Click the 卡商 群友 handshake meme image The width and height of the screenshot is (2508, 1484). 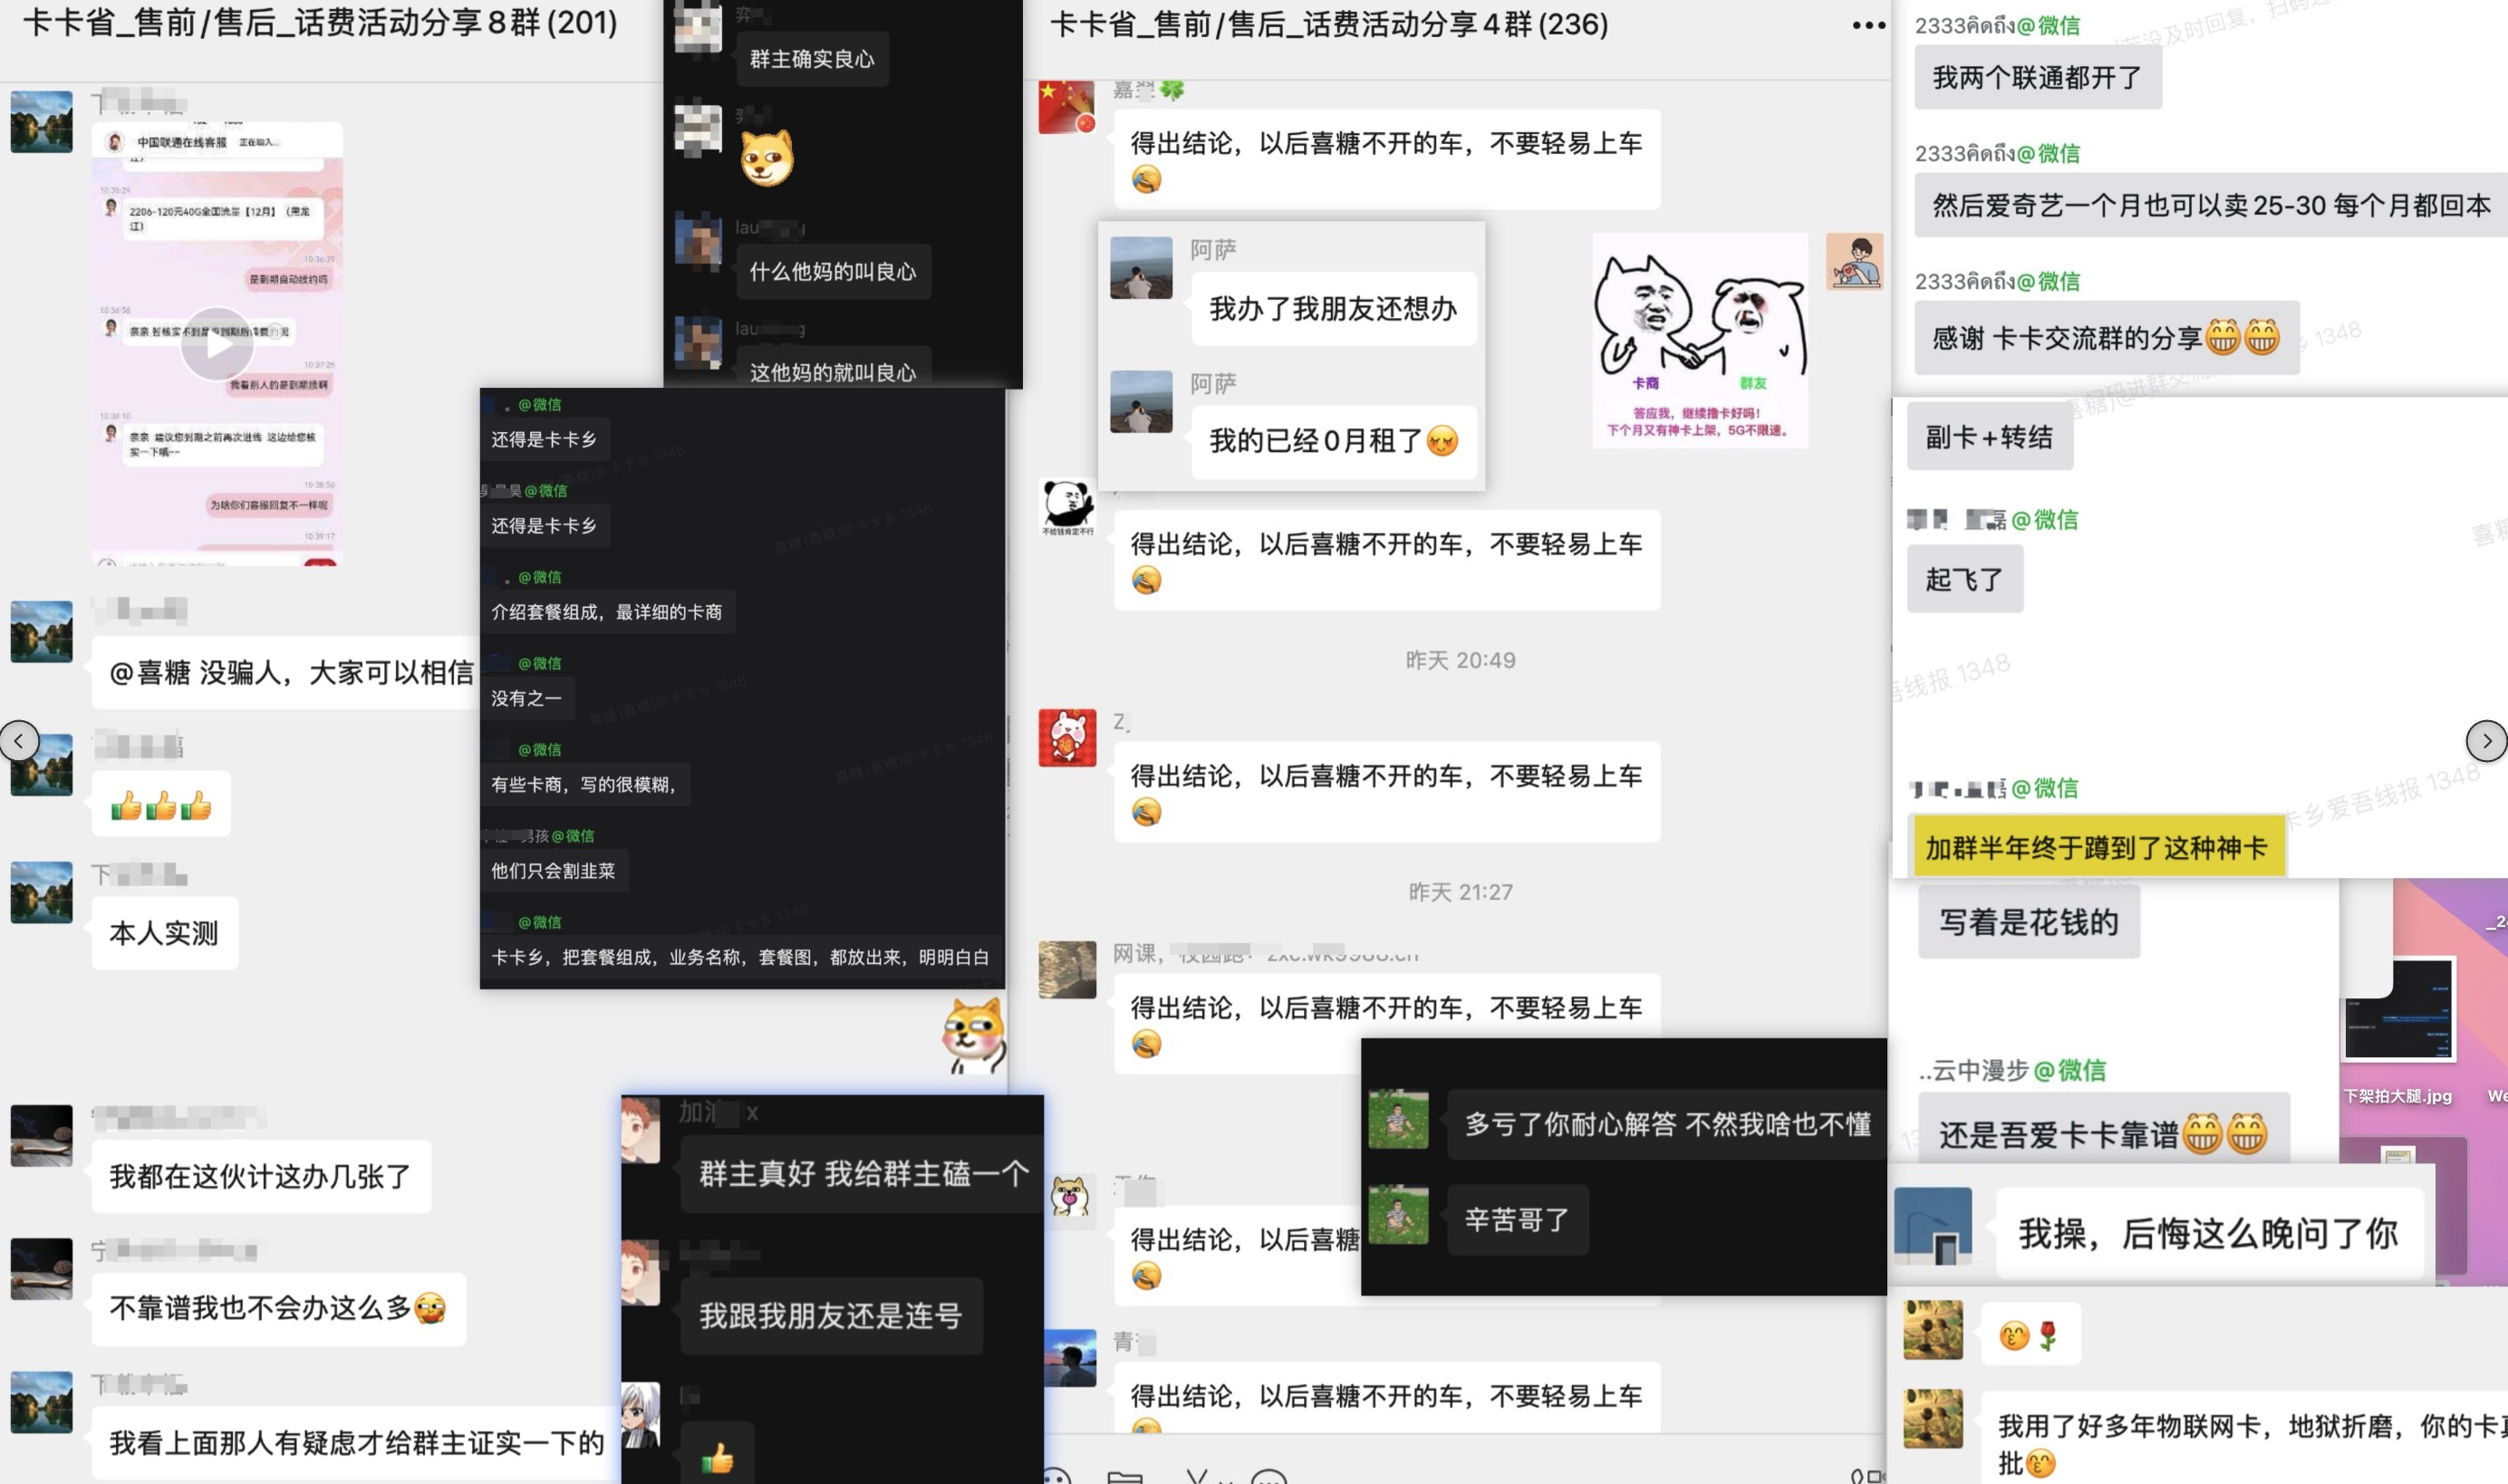click(1699, 340)
